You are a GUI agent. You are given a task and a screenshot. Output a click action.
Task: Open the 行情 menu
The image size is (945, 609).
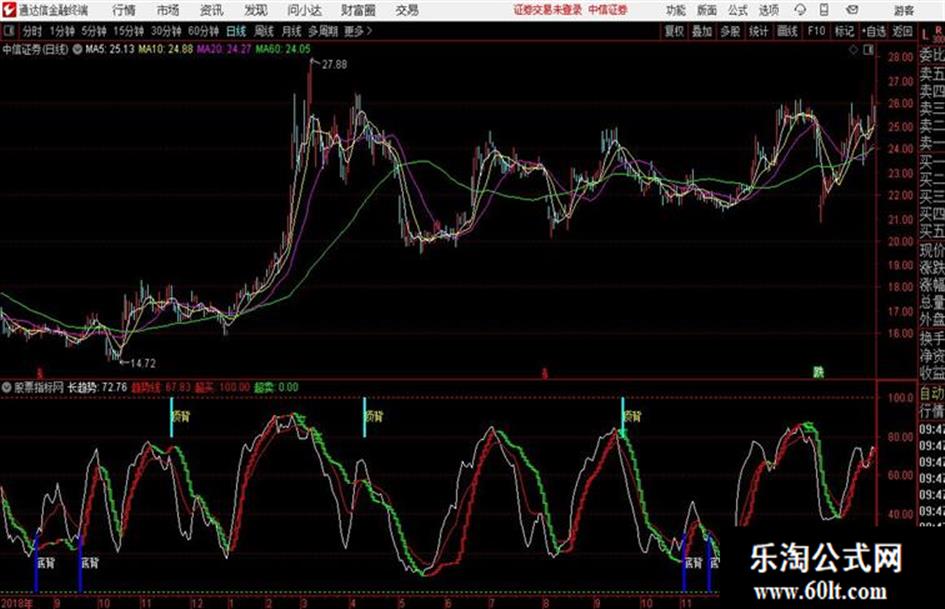coord(124,10)
